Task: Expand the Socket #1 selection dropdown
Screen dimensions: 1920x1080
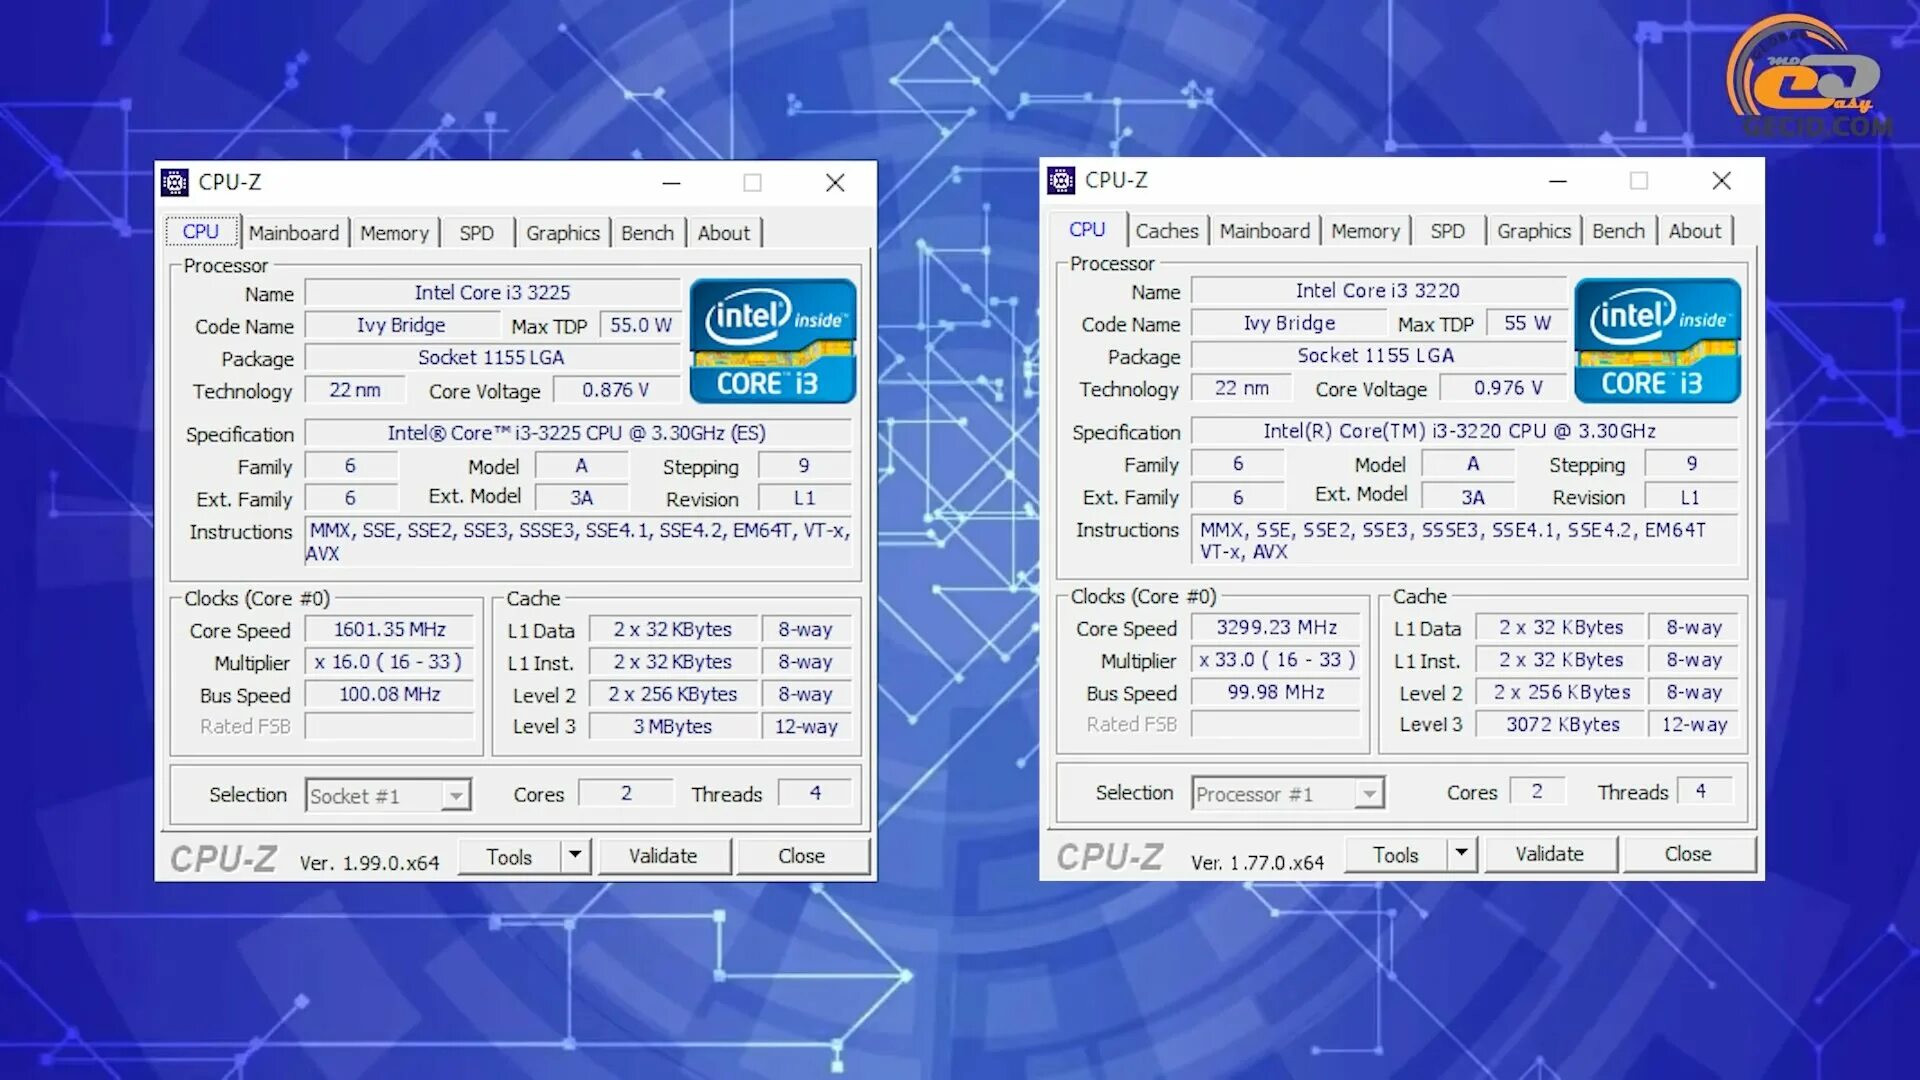Action: click(456, 796)
